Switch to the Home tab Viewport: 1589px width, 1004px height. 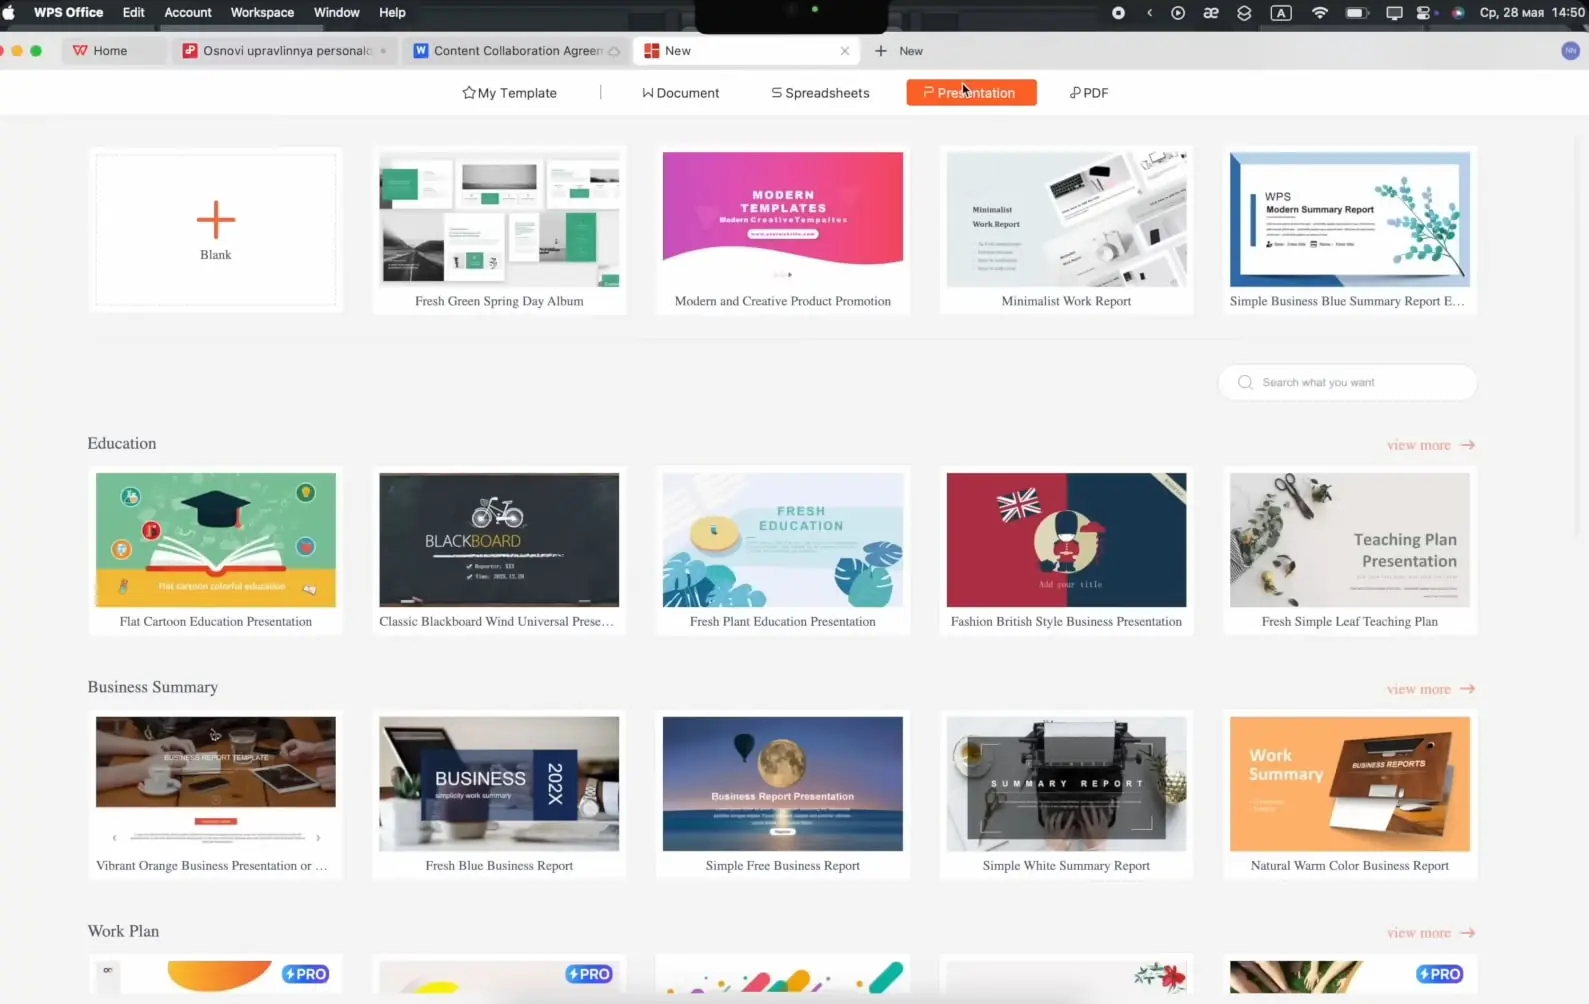(113, 51)
